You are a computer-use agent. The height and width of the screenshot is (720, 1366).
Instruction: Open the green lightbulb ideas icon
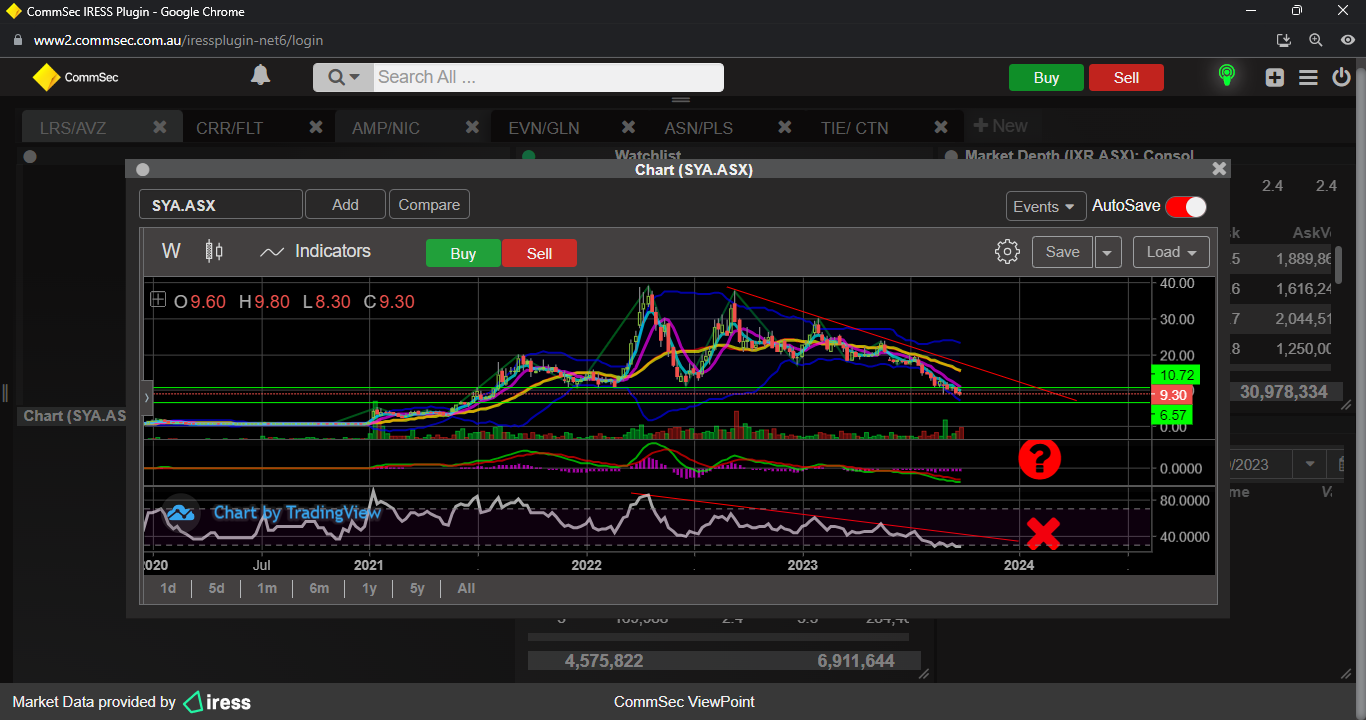1226,76
